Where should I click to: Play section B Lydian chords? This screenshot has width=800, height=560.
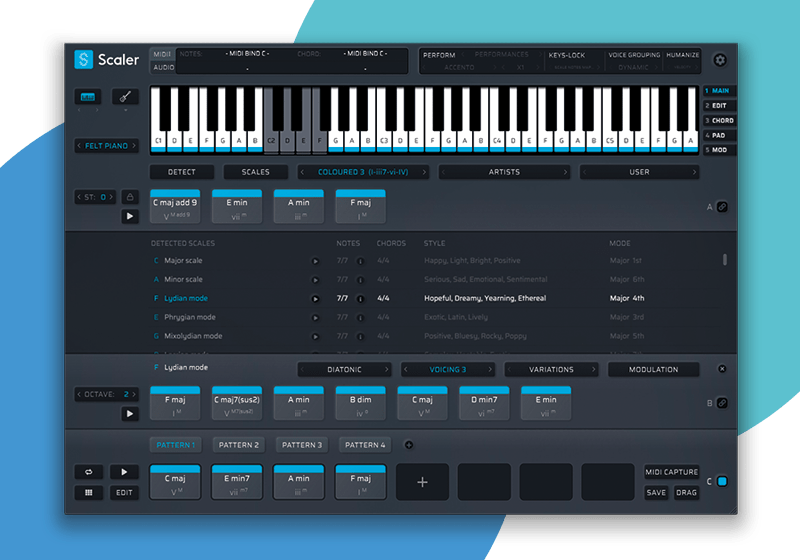point(130,414)
